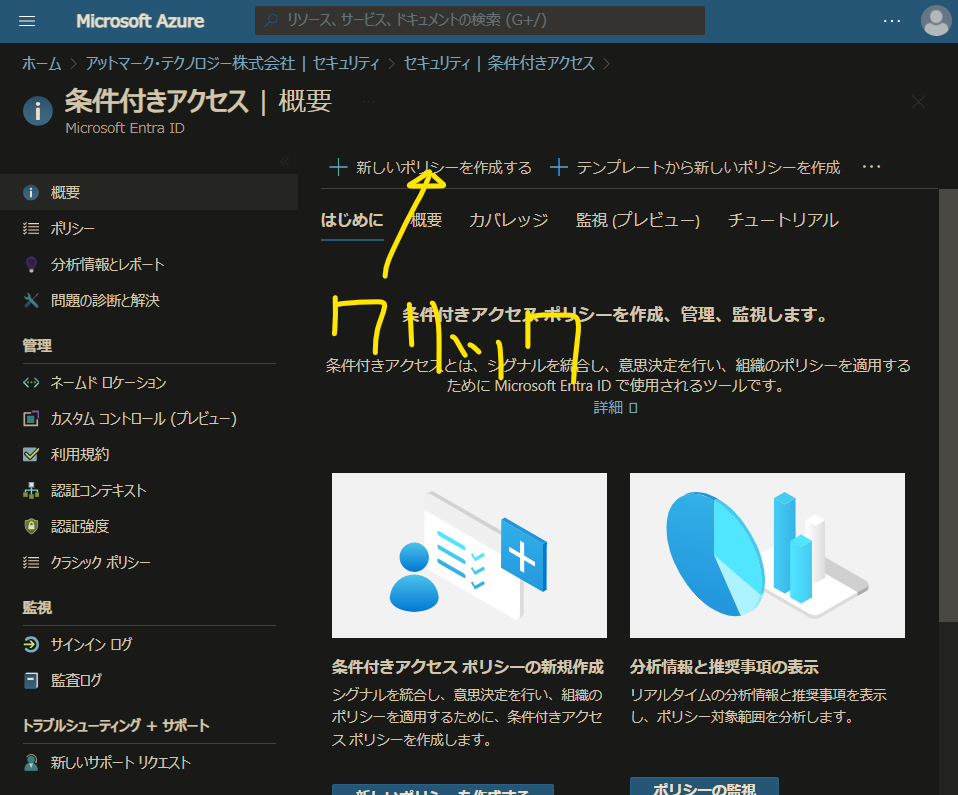Screen dimensions: 958x795
Task: Open アットマーク・テクノロジー株式会社 | セキュリティ breadcrumb
Action: click(233, 64)
